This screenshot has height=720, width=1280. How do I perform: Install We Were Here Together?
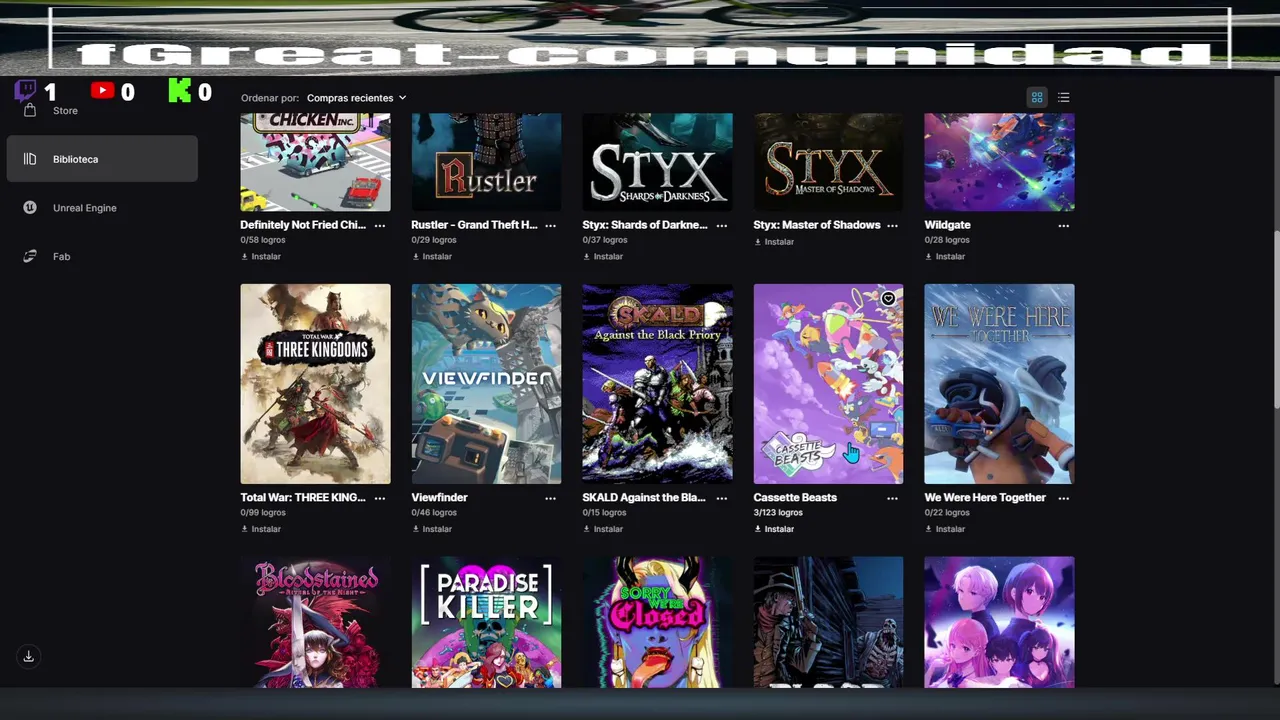tap(945, 529)
